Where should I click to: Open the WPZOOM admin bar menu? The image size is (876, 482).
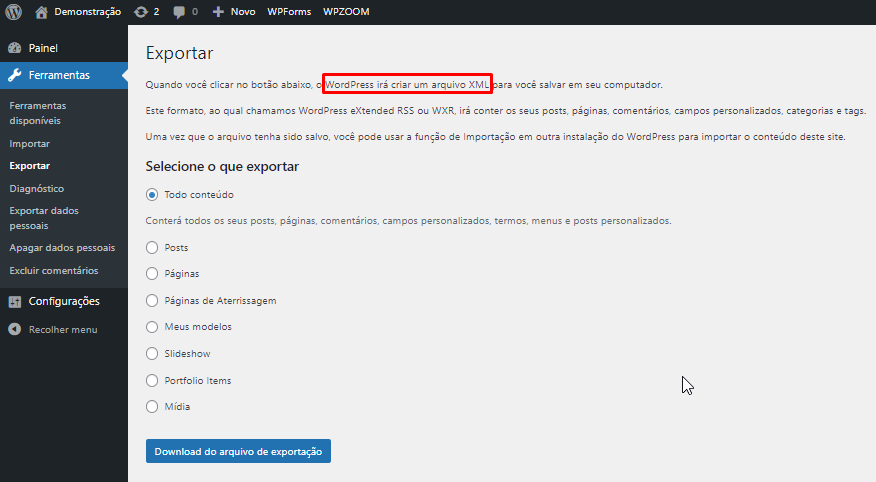pos(346,12)
